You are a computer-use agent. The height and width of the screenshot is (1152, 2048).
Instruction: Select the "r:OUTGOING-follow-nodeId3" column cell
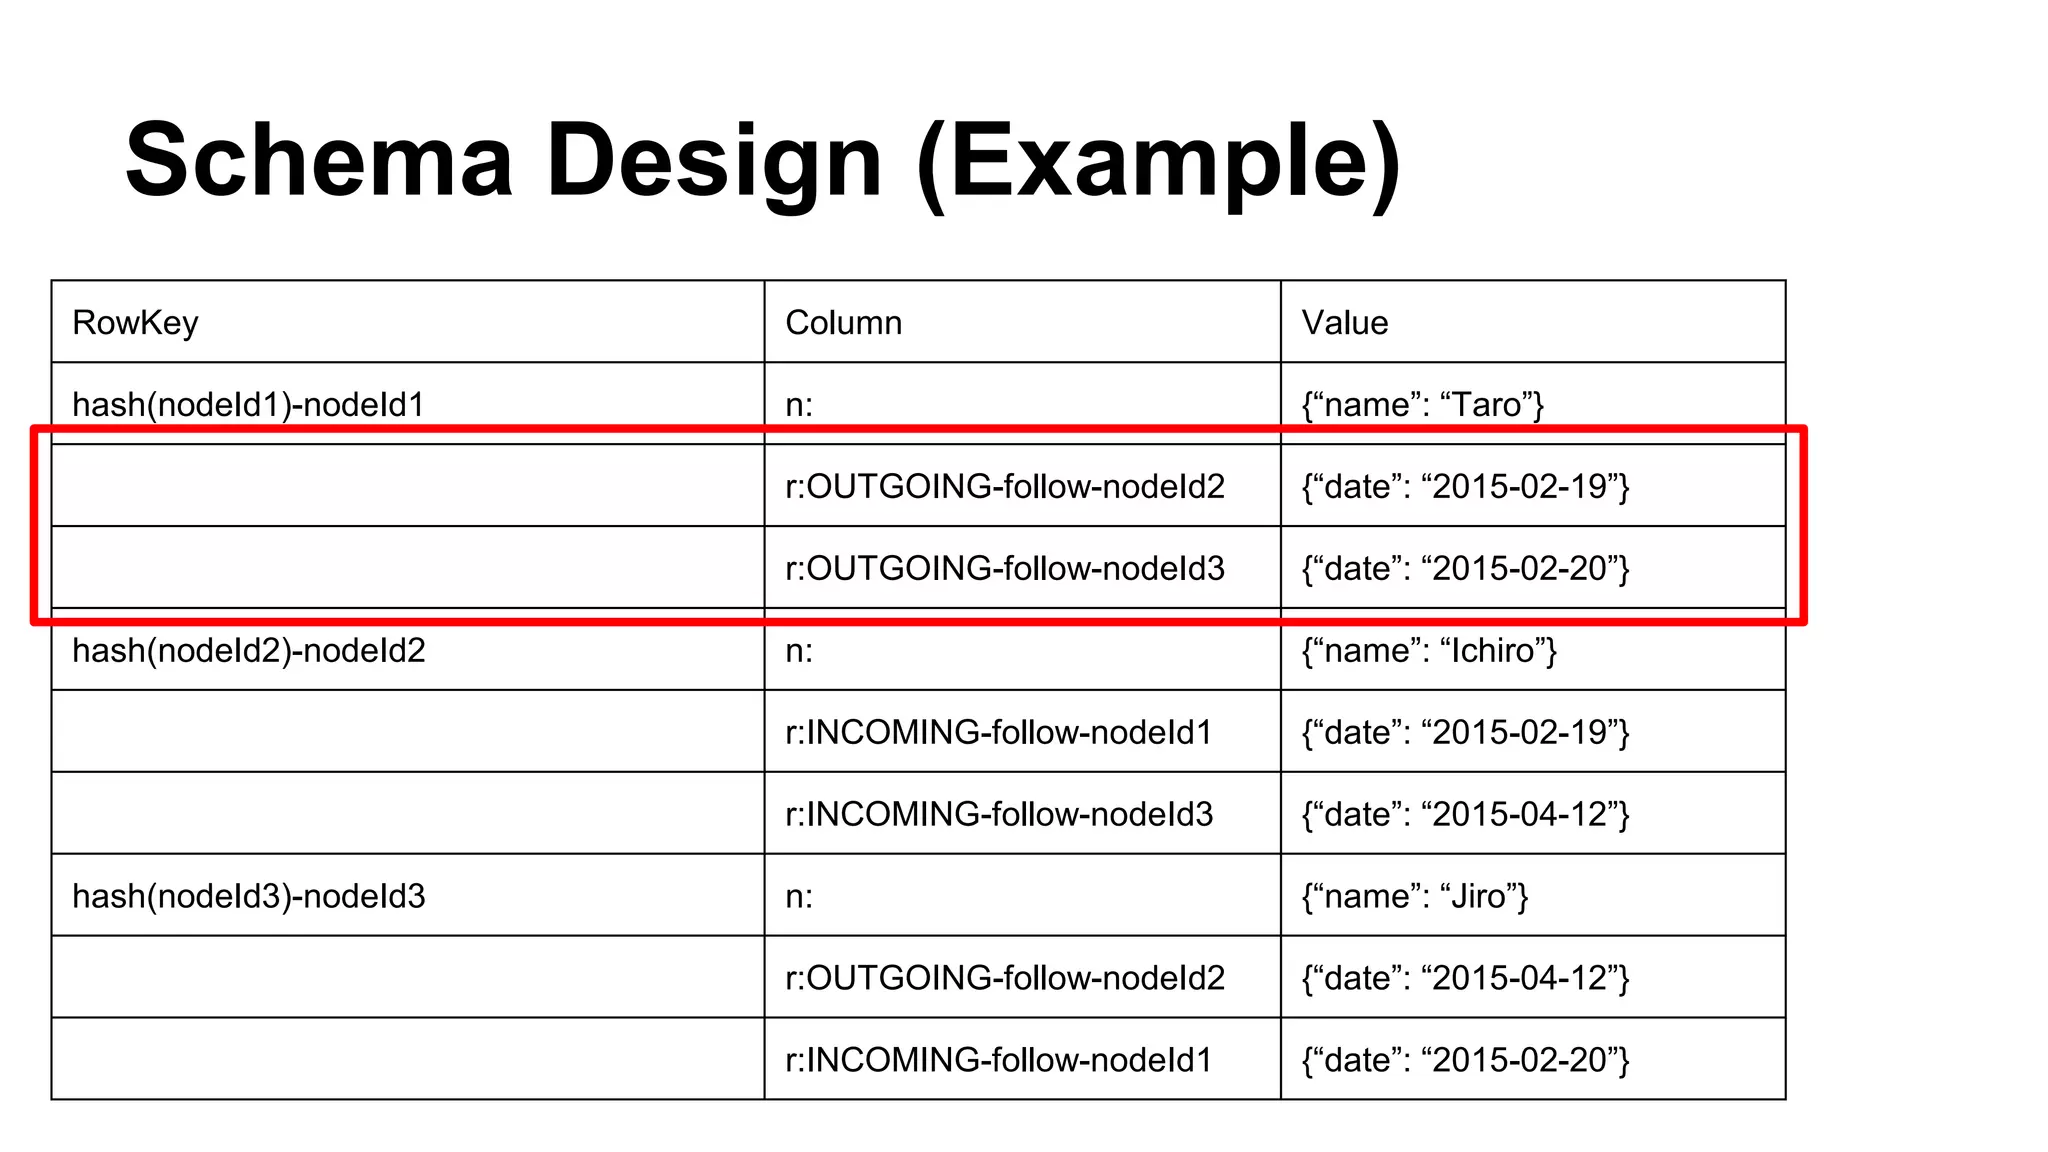click(x=1022, y=568)
